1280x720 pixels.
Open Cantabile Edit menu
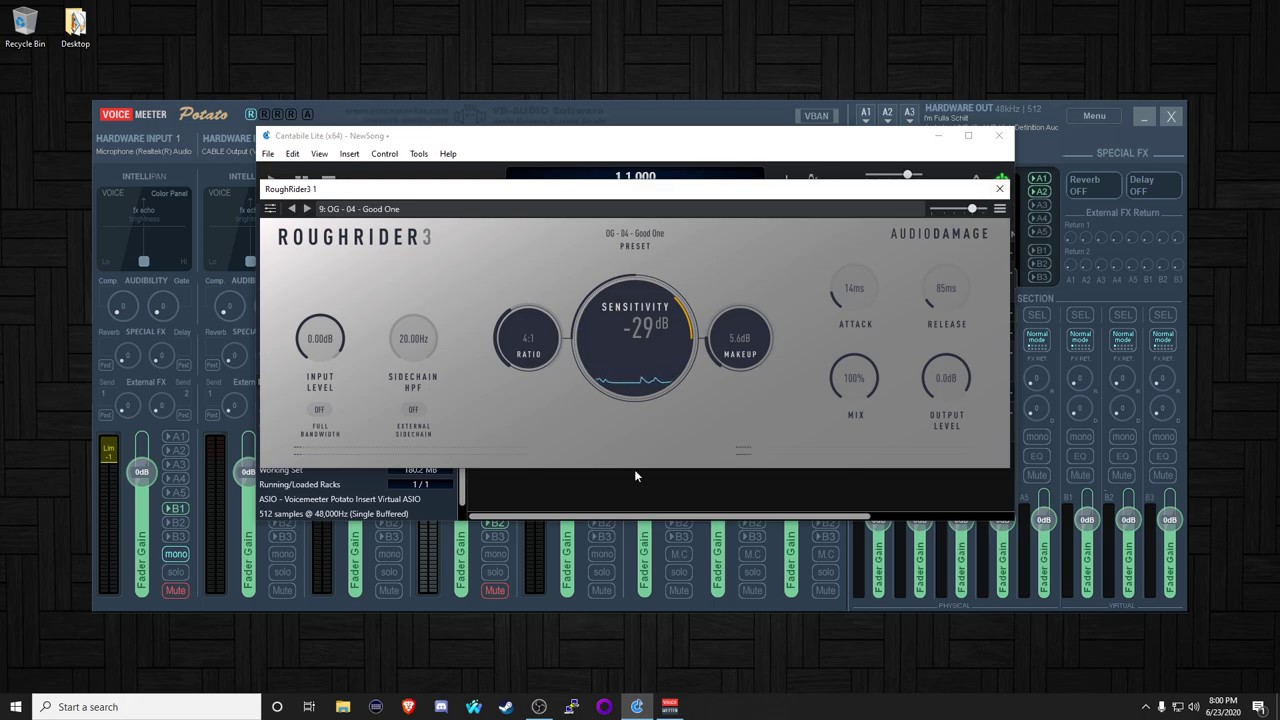tap(292, 154)
